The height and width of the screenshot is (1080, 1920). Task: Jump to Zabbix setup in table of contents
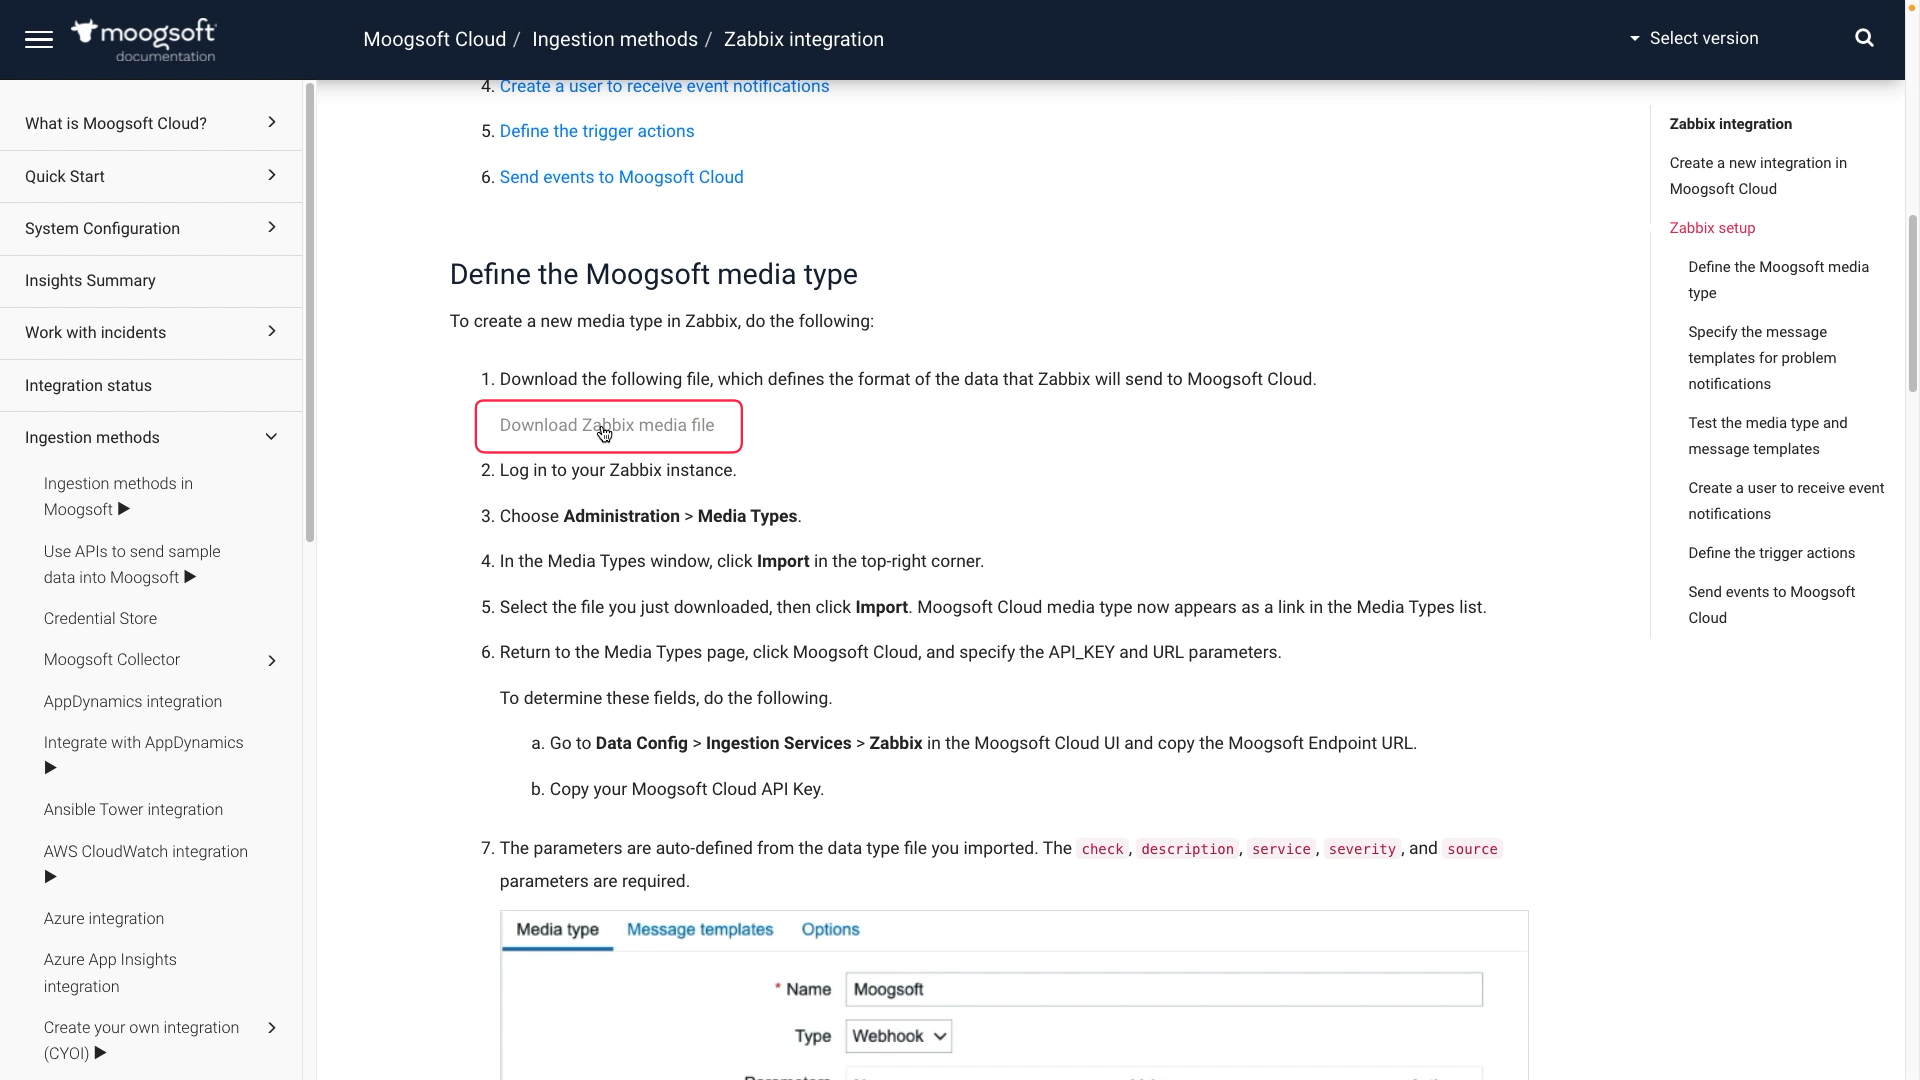pyautogui.click(x=1712, y=228)
